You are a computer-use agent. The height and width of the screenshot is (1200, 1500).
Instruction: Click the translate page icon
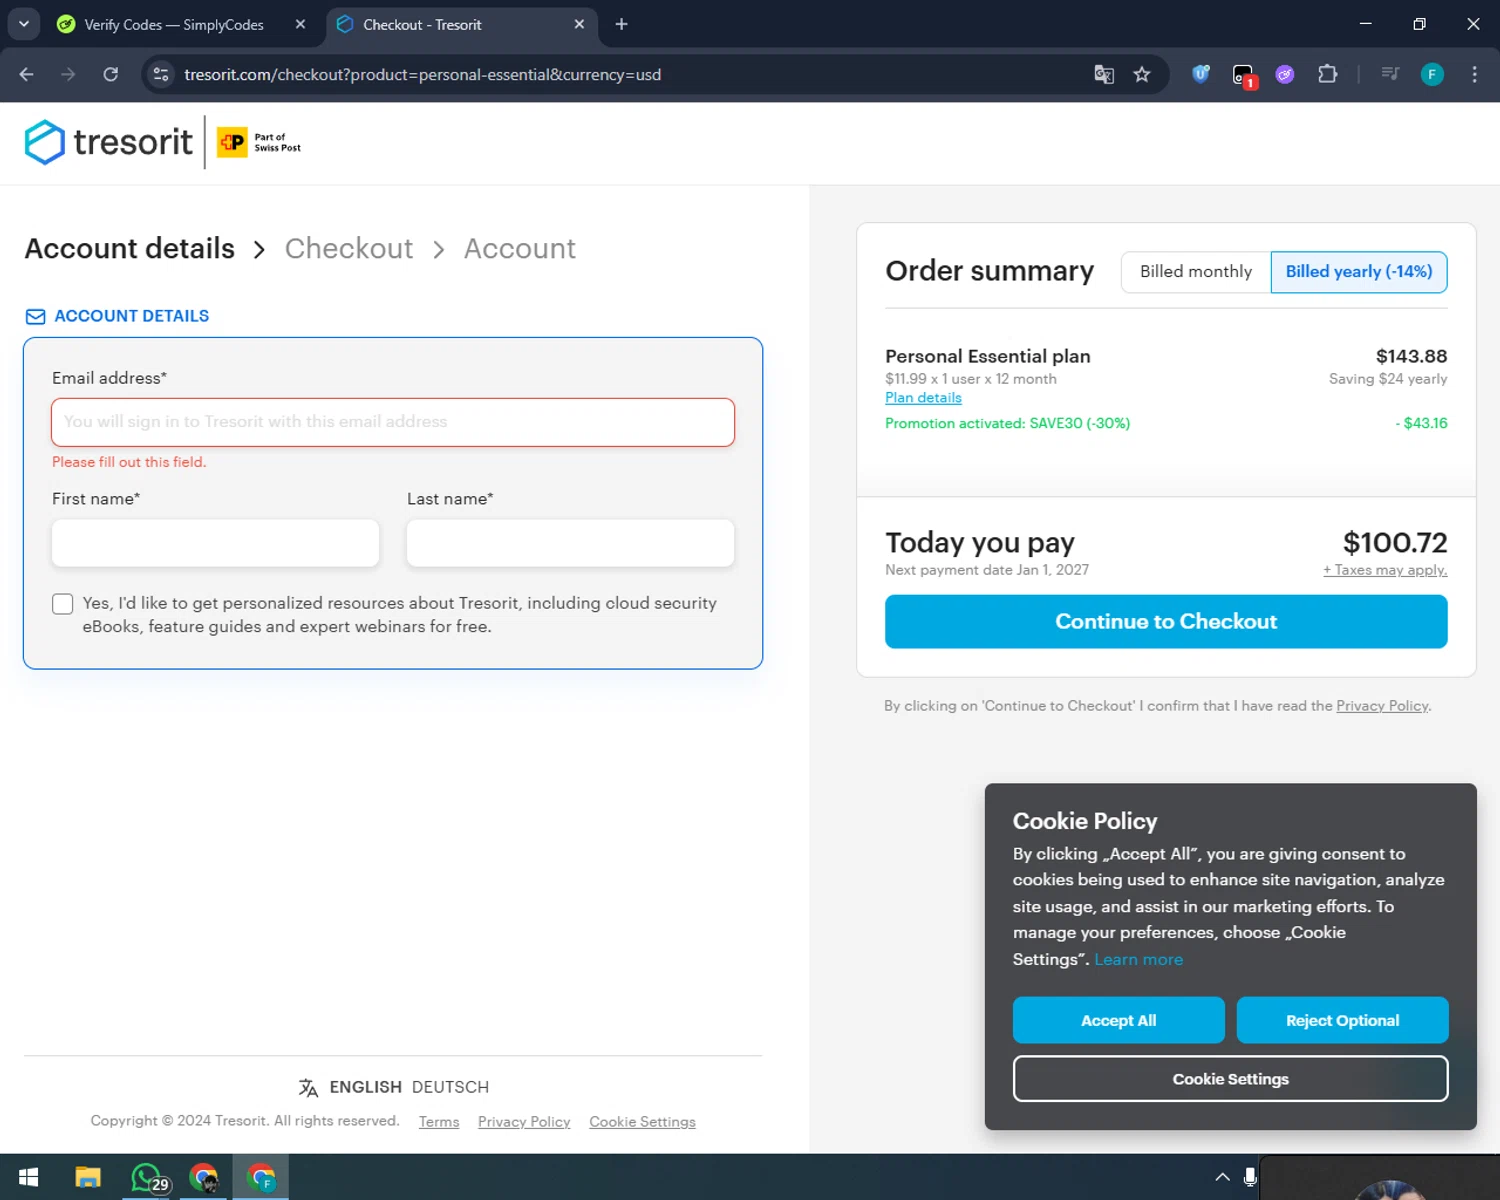(x=1104, y=74)
